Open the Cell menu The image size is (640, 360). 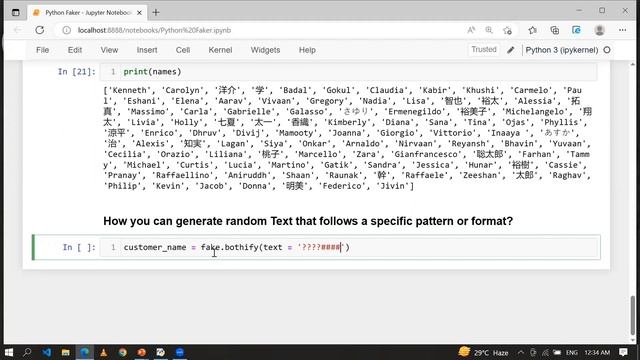point(183,50)
